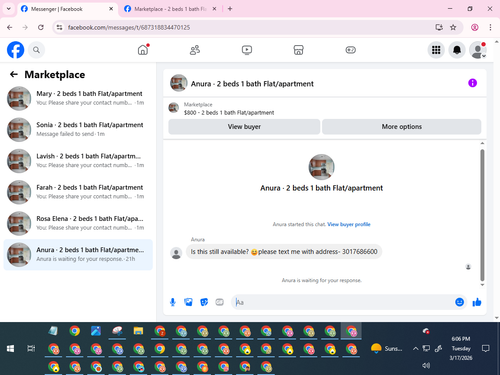Click the taskbar volume speaker icon
500x375 pixels.
point(426,366)
